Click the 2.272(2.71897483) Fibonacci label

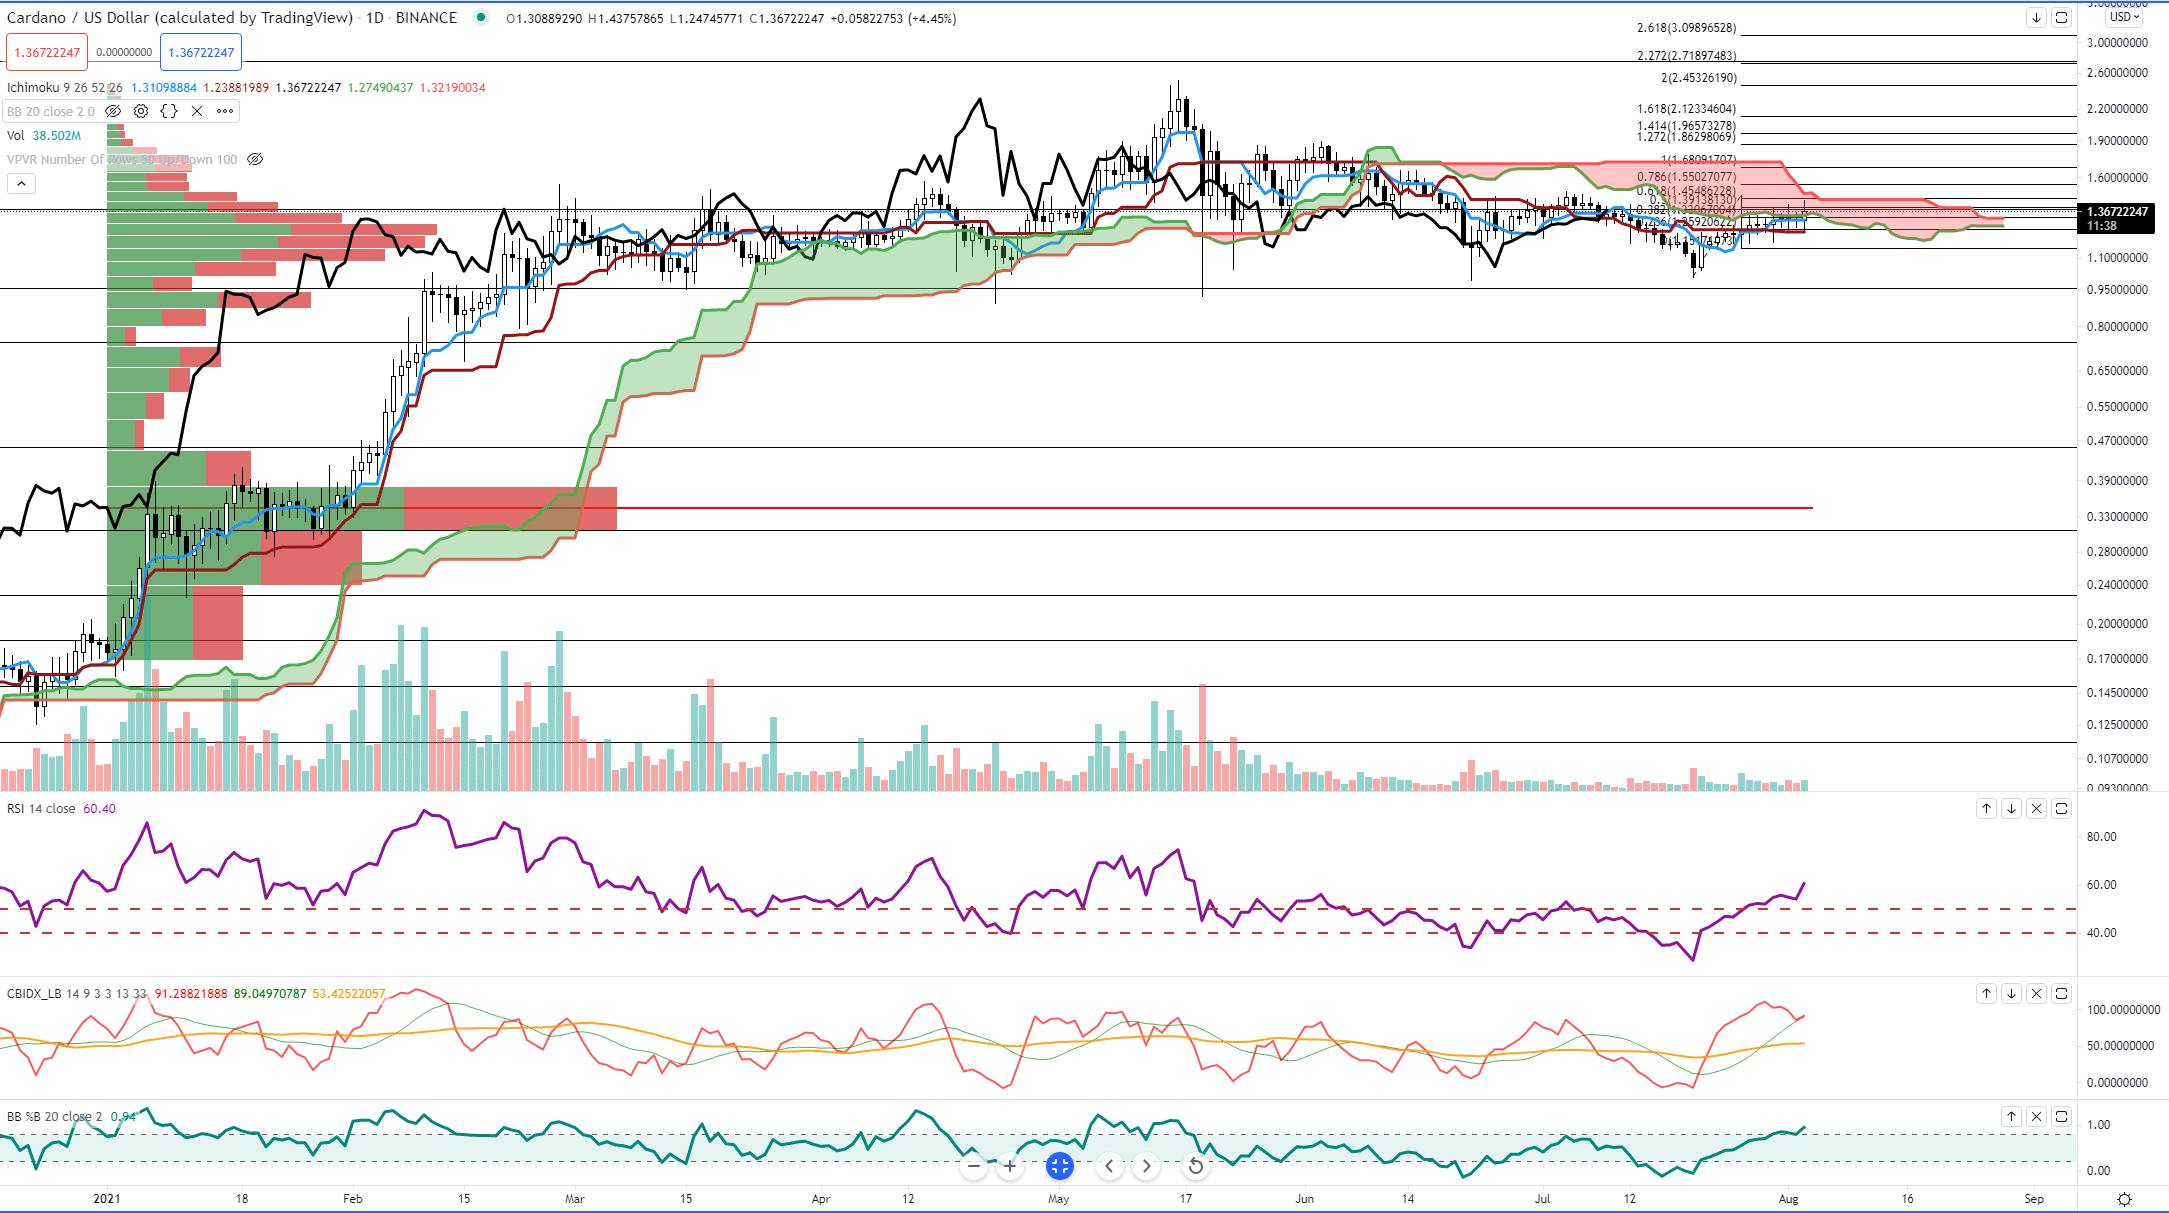pyautogui.click(x=1686, y=56)
